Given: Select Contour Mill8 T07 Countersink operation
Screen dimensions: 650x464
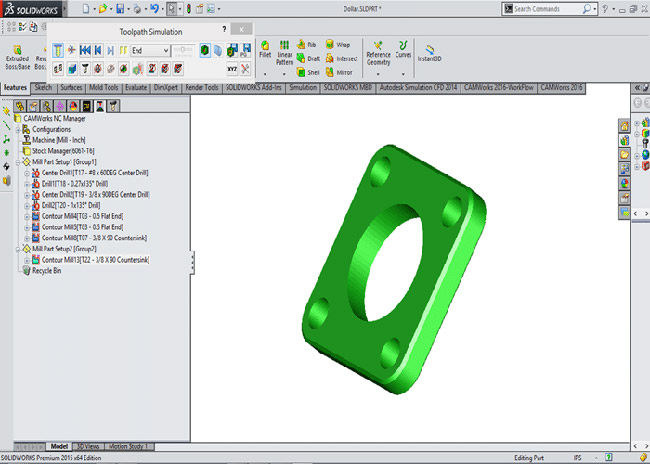Looking at the screenshot, I should (90, 238).
